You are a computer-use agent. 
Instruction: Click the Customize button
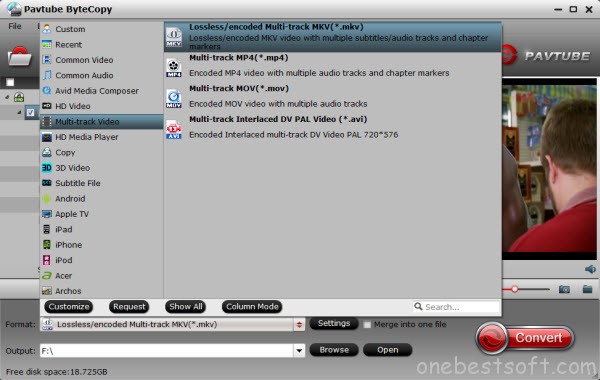[69, 307]
